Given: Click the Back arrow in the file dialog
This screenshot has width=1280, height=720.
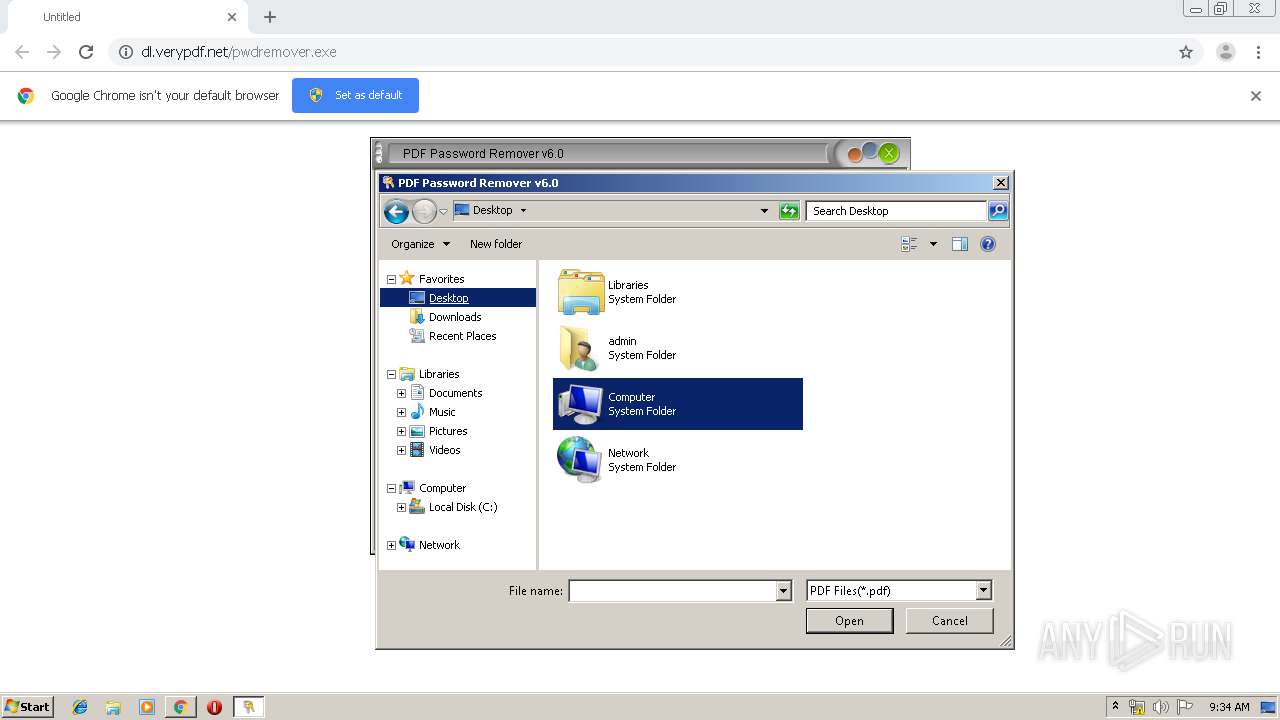Looking at the screenshot, I should [x=396, y=211].
